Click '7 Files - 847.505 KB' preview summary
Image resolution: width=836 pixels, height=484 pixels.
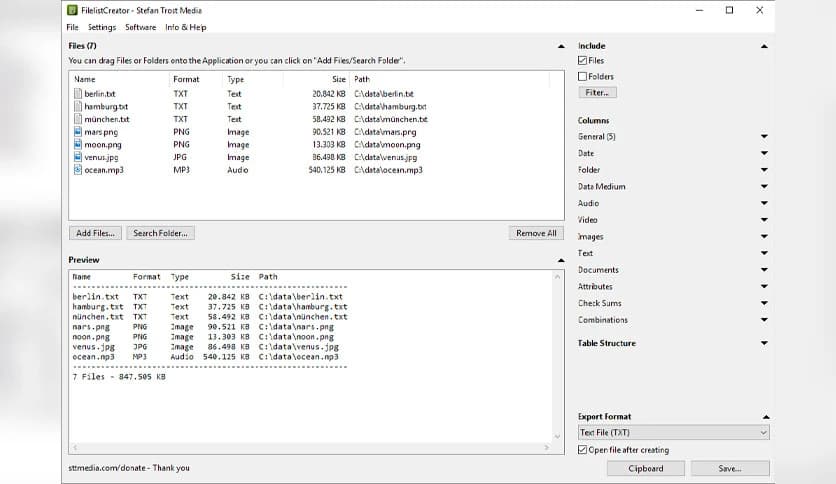click(119, 377)
